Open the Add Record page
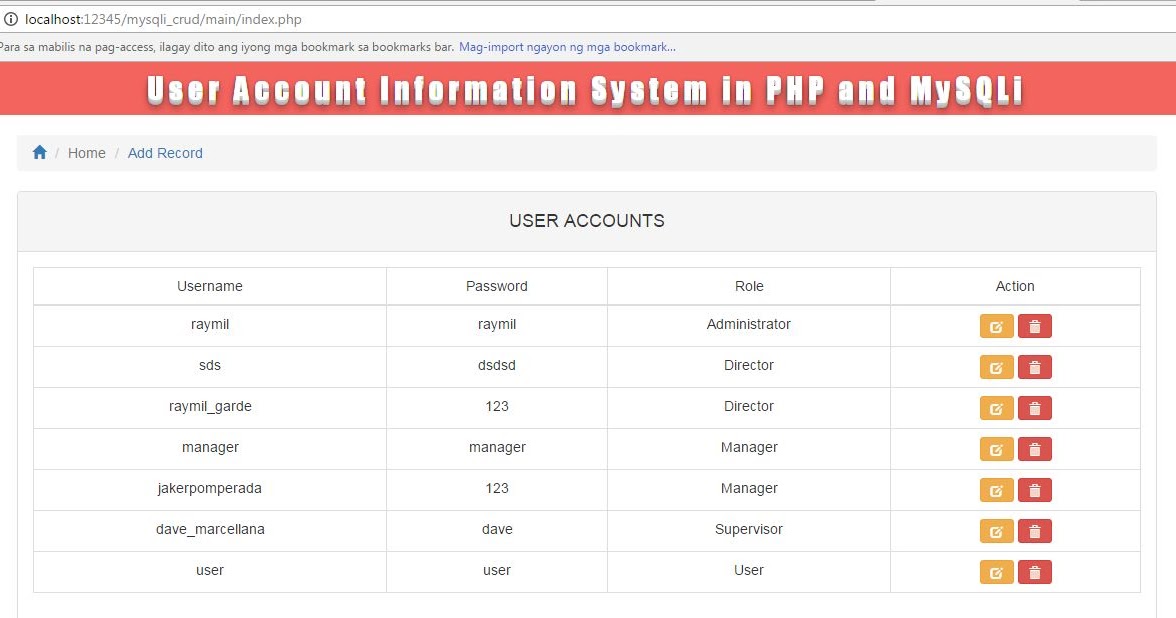1176x618 pixels. pyautogui.click(x=165, y=152)
